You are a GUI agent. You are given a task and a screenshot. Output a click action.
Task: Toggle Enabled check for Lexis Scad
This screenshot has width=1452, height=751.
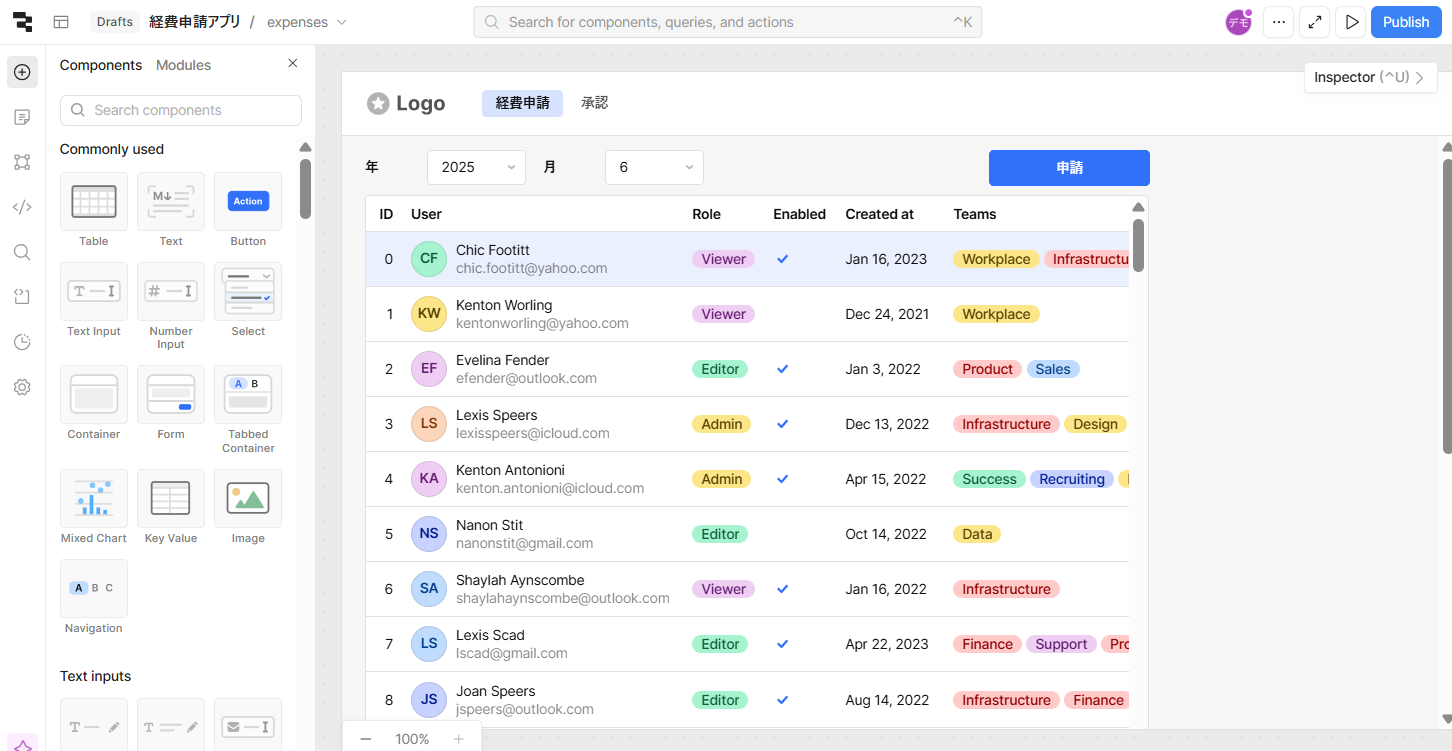click(783, 644)
